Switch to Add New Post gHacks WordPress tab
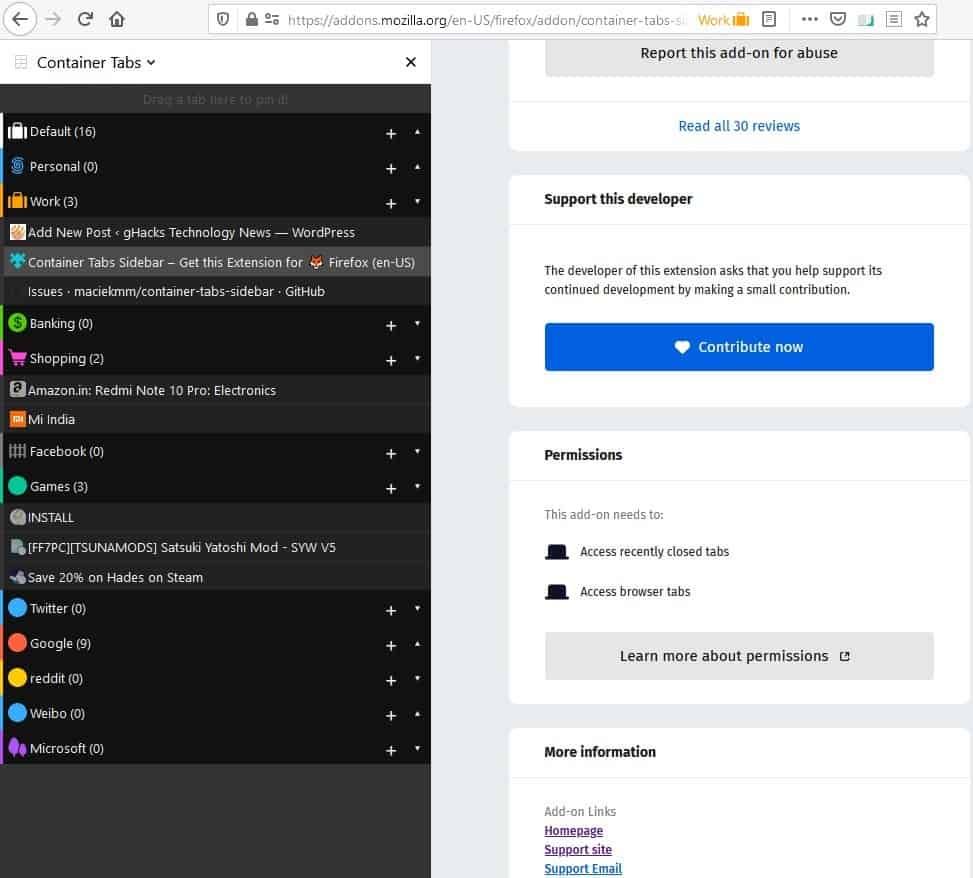Screen dimensions: 973x878 pyautogui.click(x=217, y=233)
